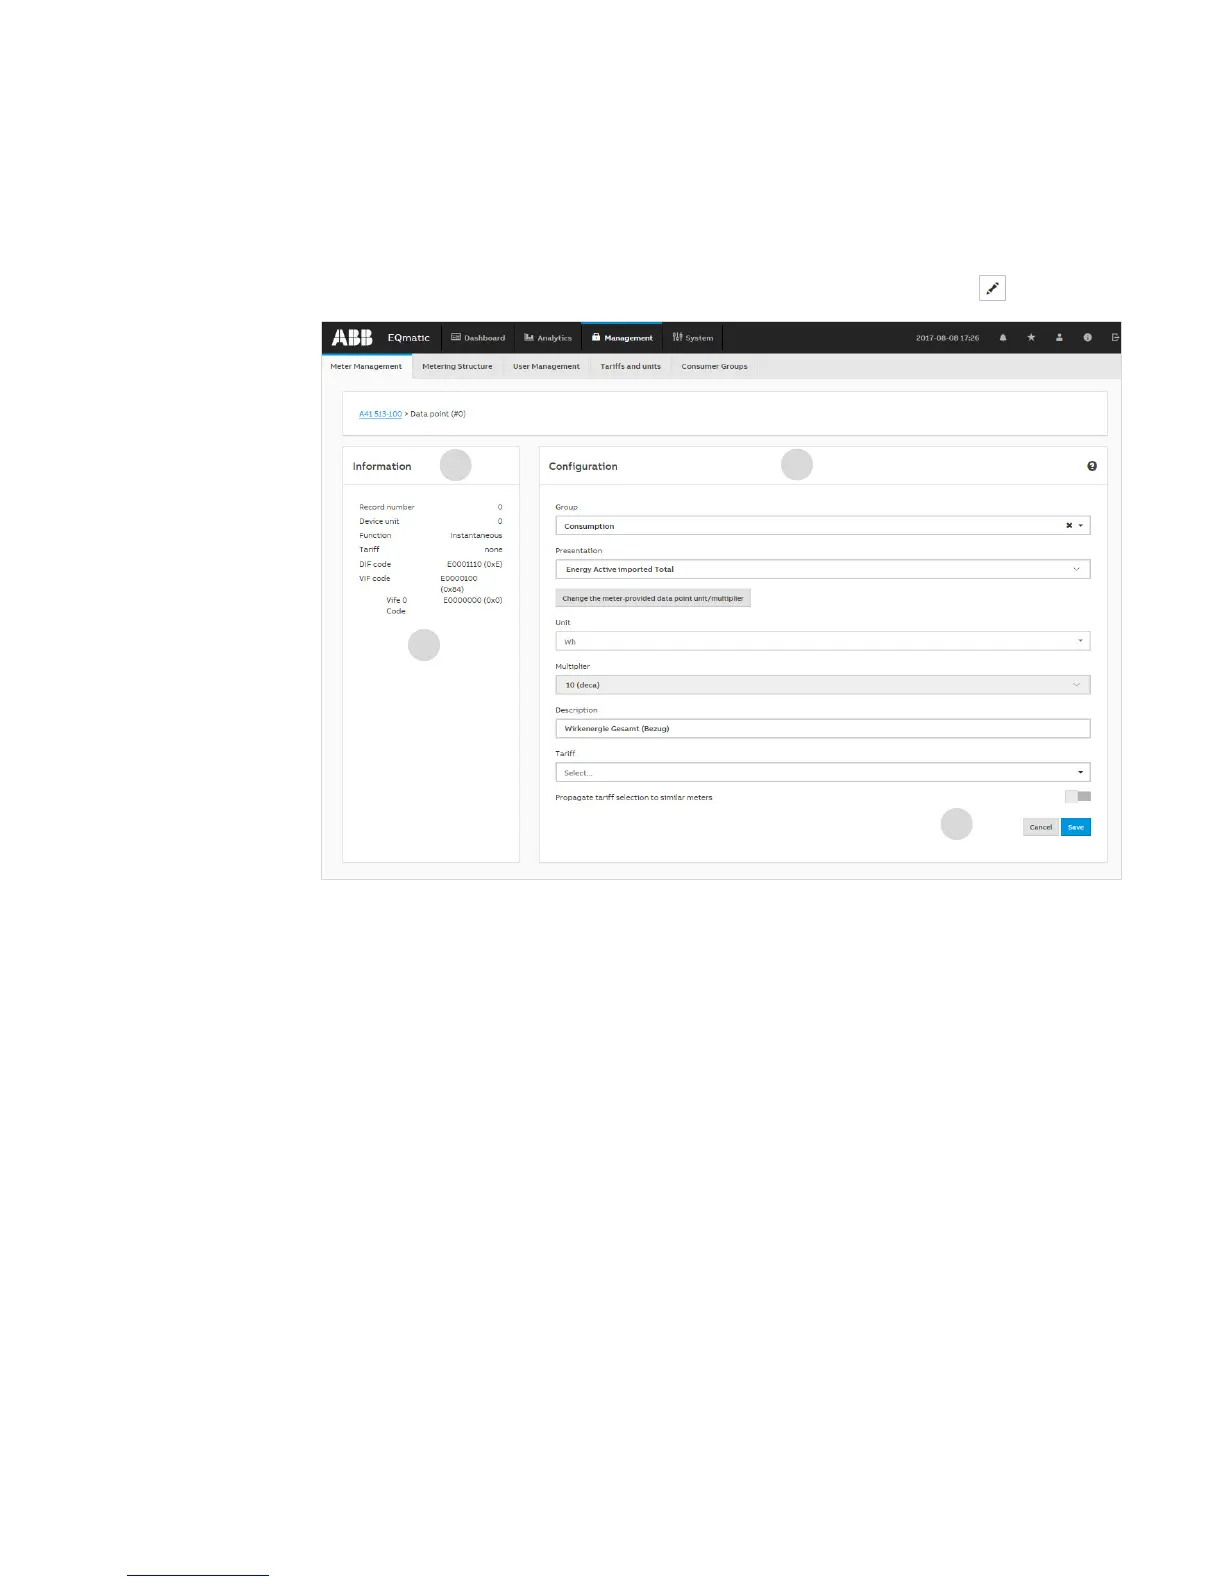Click the Record number label
The image size is (1224, 1584).
pyautogui.click(x=387, y=507)
